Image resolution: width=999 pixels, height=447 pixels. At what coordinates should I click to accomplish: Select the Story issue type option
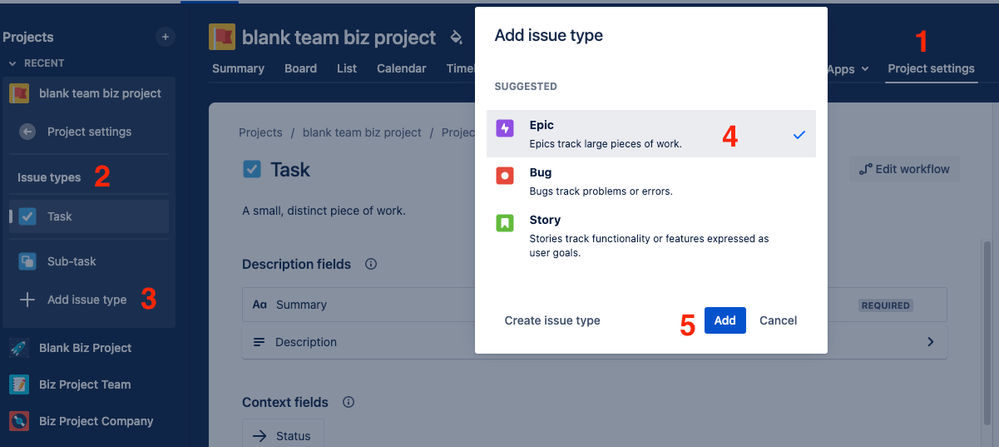(650, 237)
